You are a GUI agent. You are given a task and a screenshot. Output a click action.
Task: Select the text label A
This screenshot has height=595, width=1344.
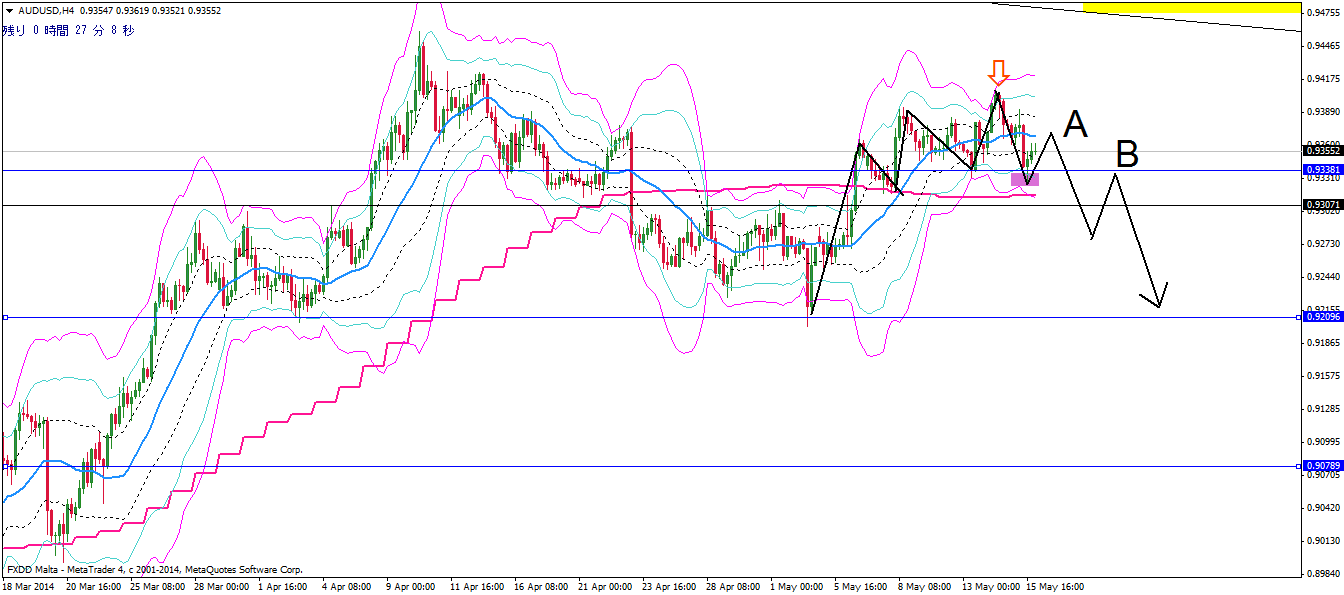point(1075,124)
